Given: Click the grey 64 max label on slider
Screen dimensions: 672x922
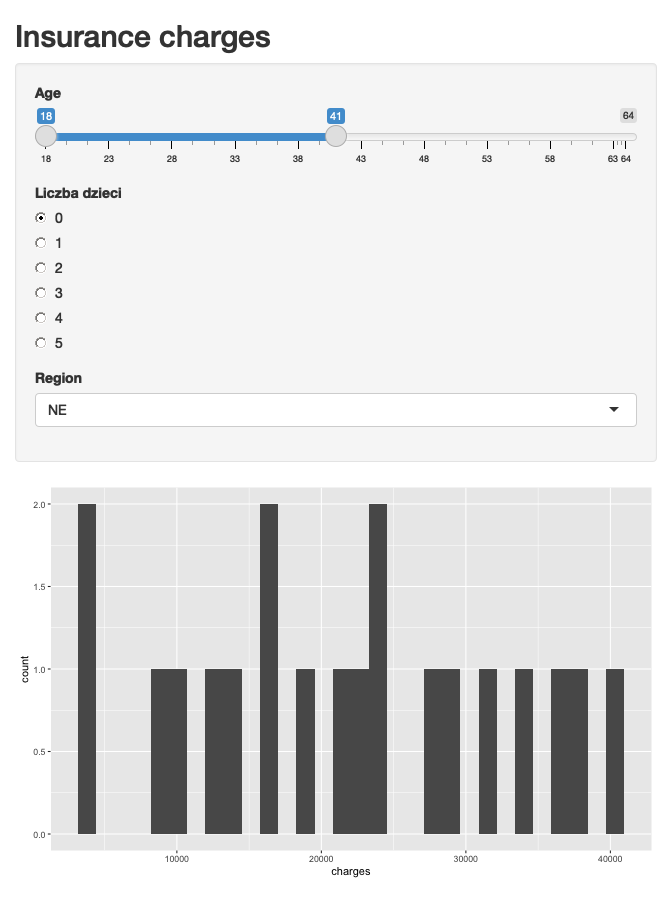Looking at the screenshot, I should [628, 115].
